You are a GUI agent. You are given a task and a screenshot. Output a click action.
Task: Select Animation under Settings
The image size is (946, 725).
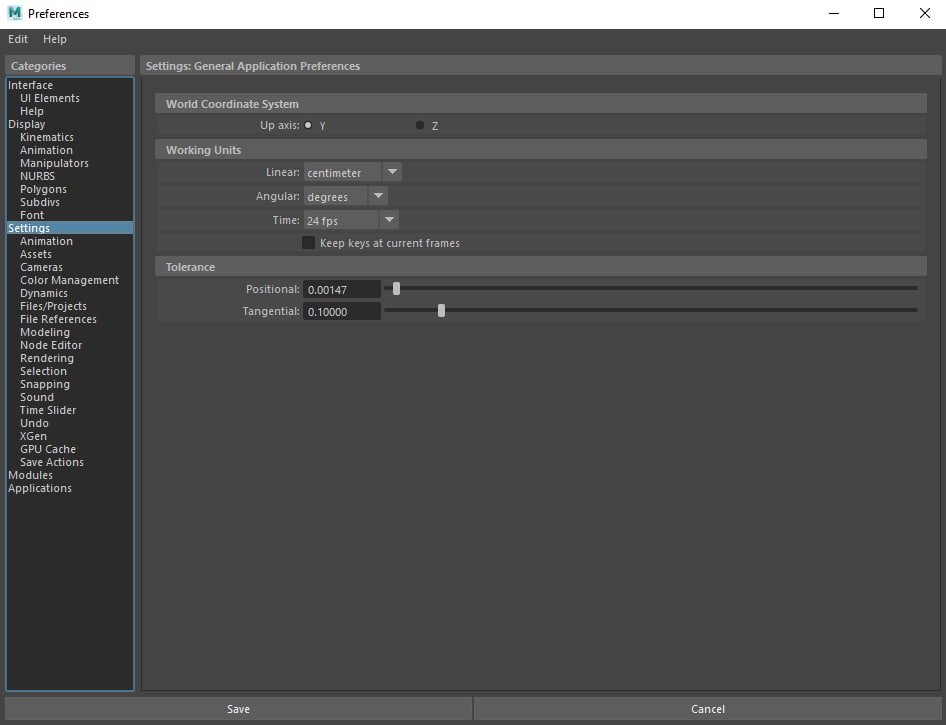[46, 241]
